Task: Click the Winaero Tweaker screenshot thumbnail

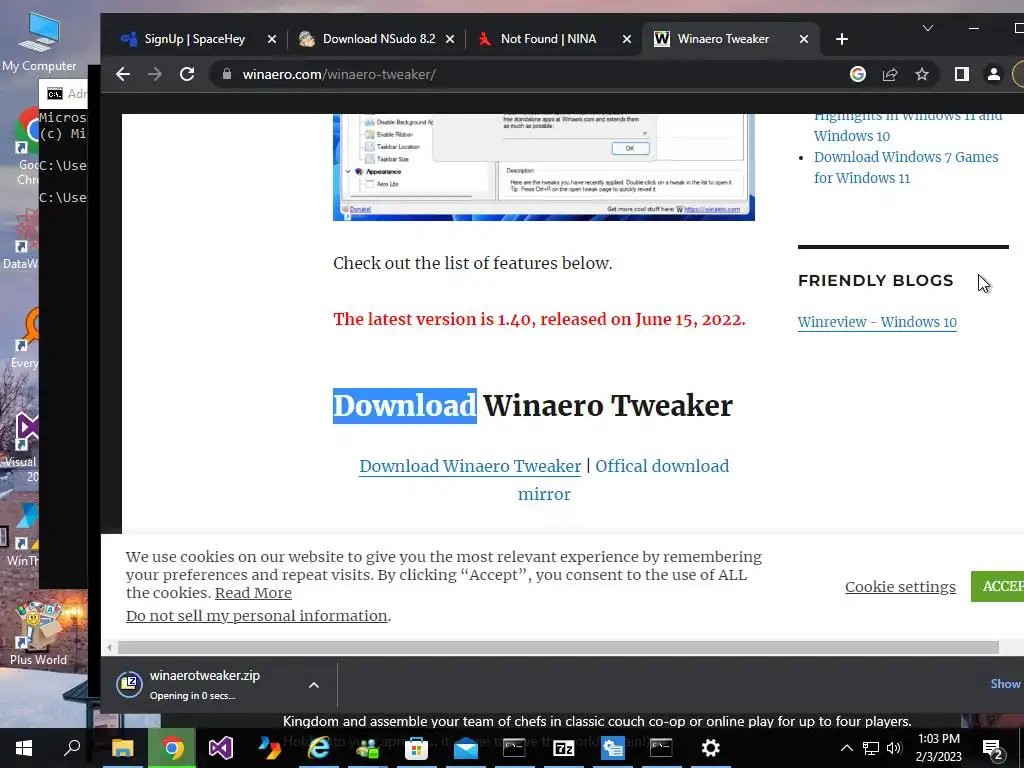Action: (543, 167)
